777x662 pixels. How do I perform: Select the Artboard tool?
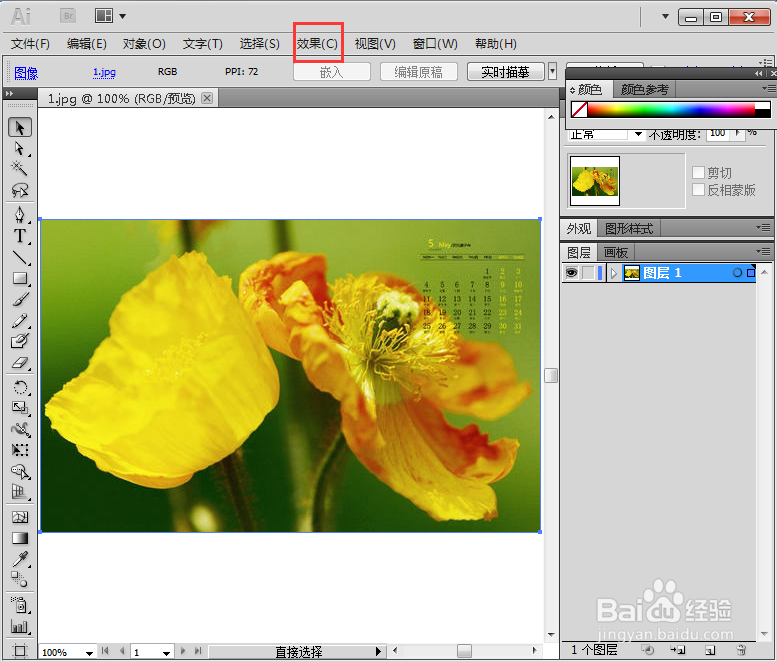tap(20, 650)
